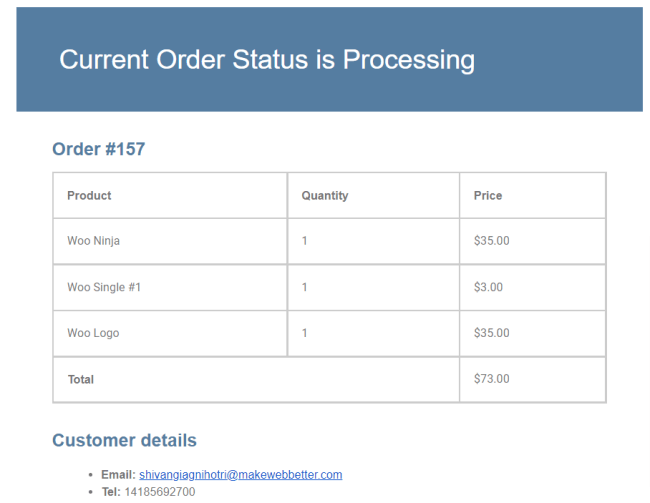Click the Current Order Status header title
Viewport: 650px width, 503px height.
point(267,60)
